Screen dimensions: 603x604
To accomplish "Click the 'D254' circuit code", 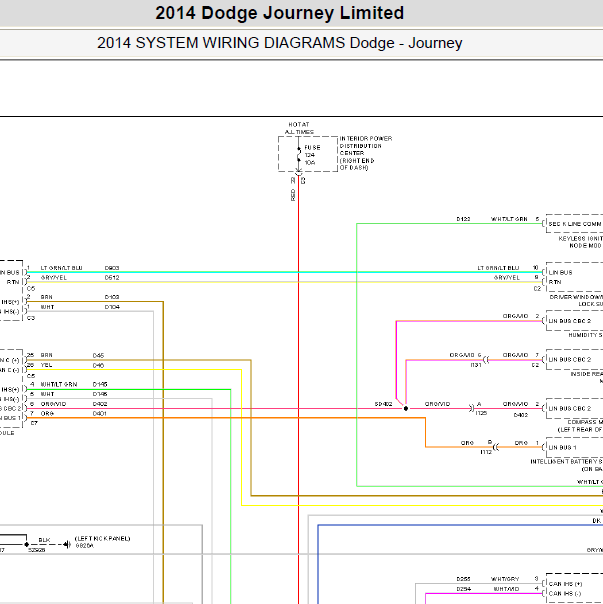I will click(x=464, y=589).
